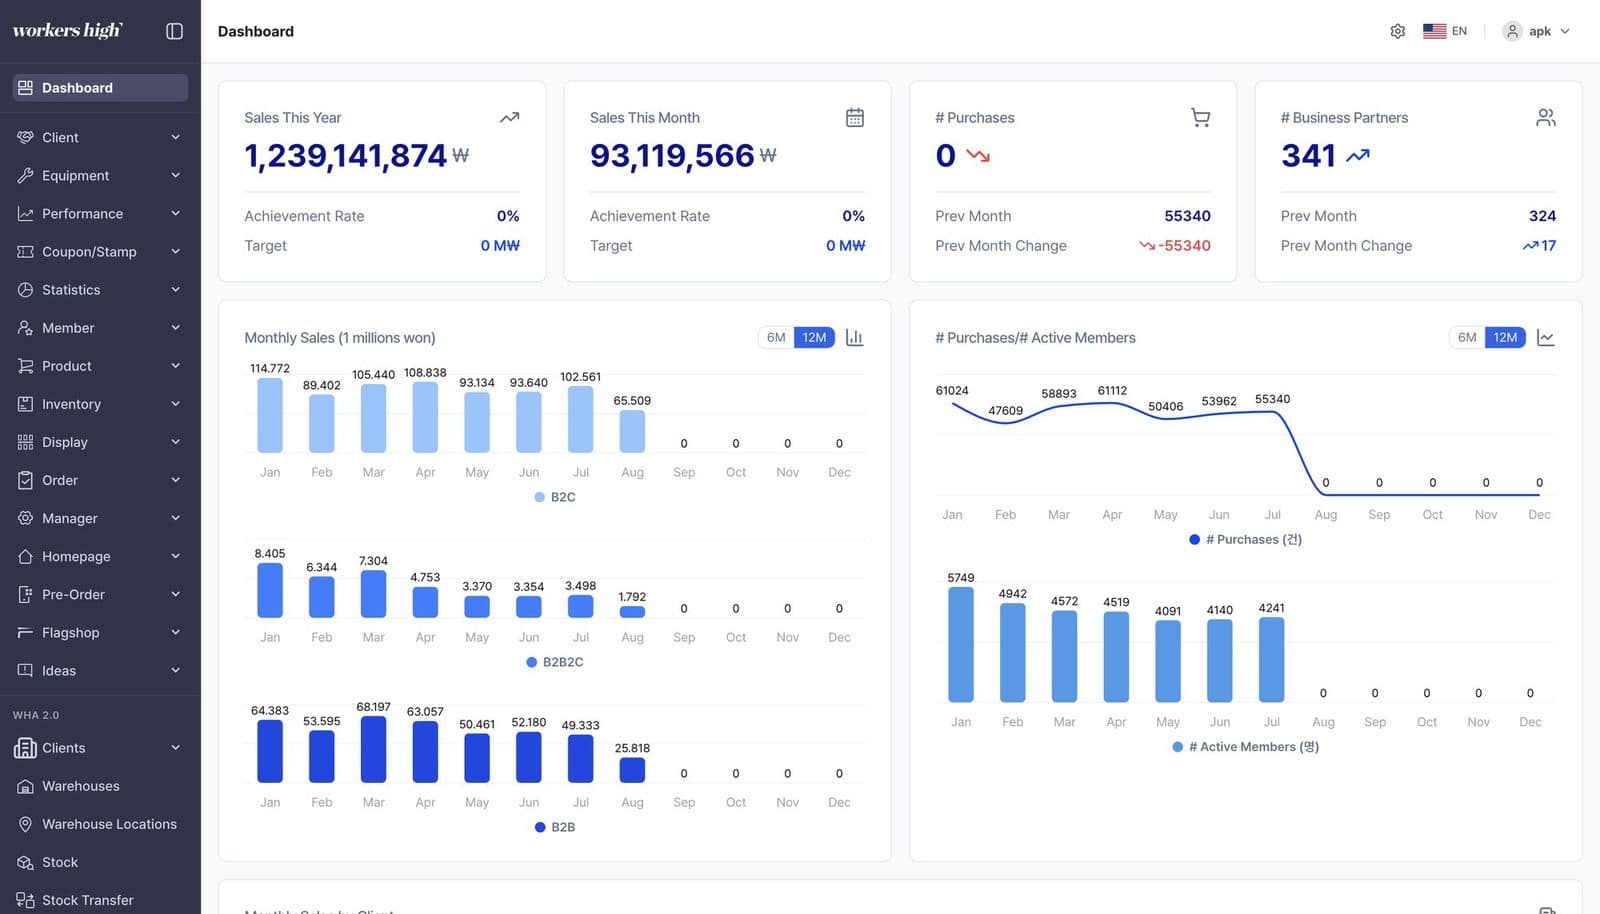Expand the Coupon/Stamp menu chevron
This screenshot has width=1600, height=914.
[x=176, y=252]
